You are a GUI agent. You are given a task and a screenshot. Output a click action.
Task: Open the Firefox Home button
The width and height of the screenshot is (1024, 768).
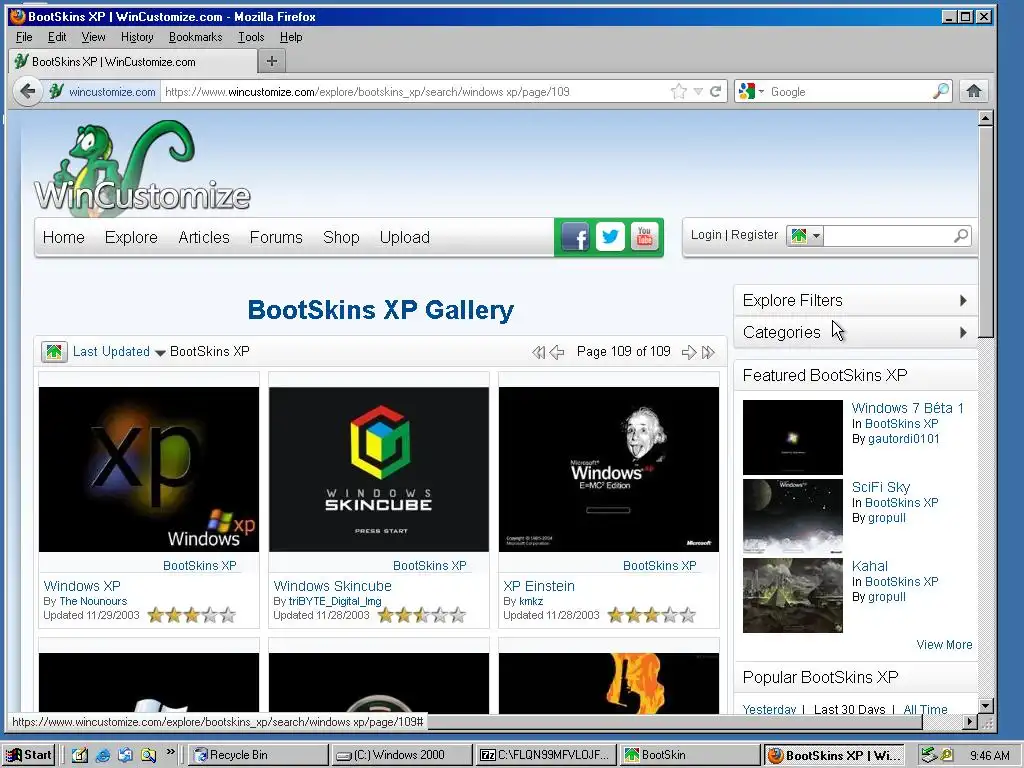(974, 91)
